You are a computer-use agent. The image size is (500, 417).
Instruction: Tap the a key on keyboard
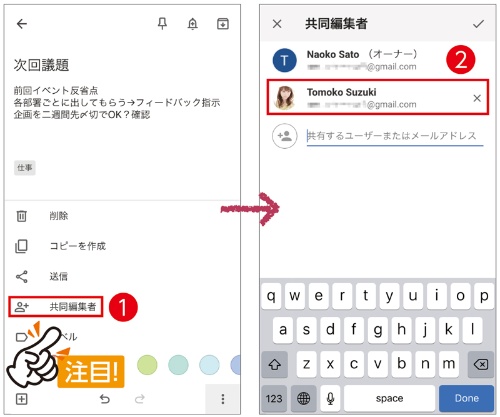click(283, 330)
